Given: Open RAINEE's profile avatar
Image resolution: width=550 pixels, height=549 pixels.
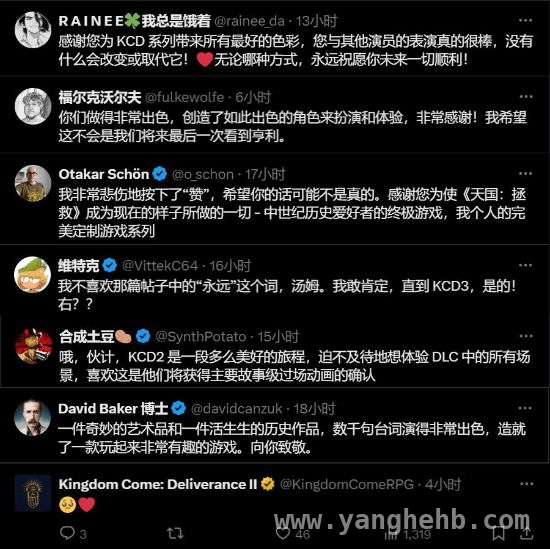Looking at the screenshot, I should click(33, 30).
